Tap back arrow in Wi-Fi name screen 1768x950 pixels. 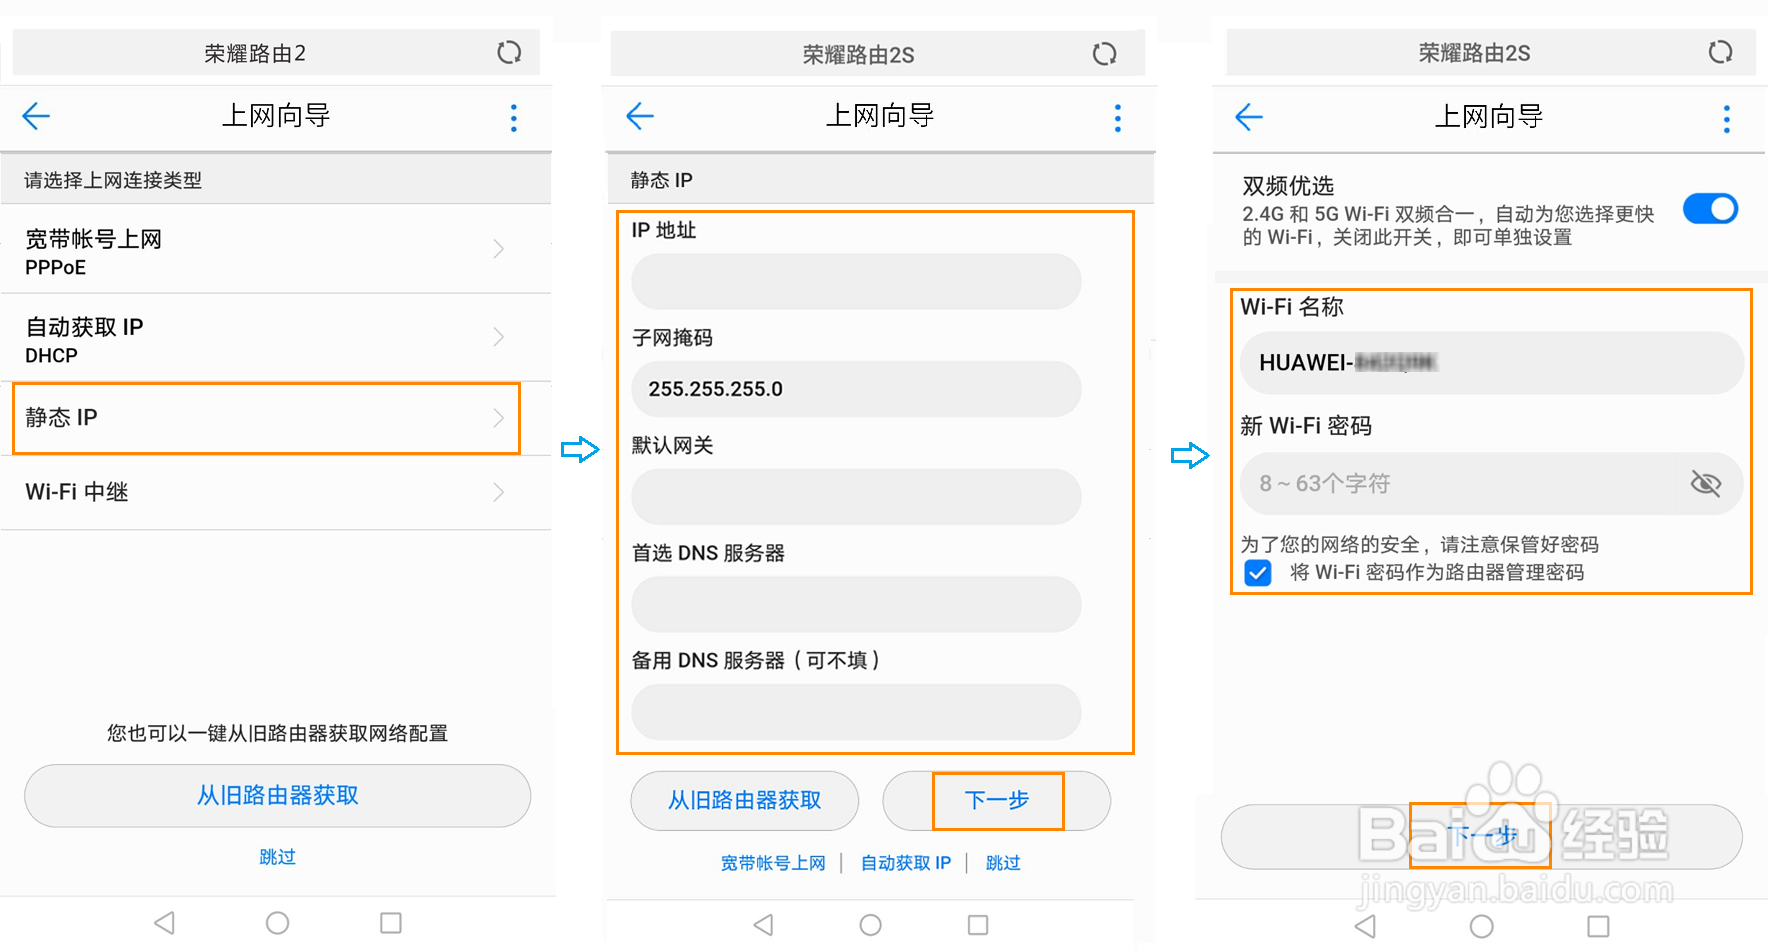tap(1249, 117)
